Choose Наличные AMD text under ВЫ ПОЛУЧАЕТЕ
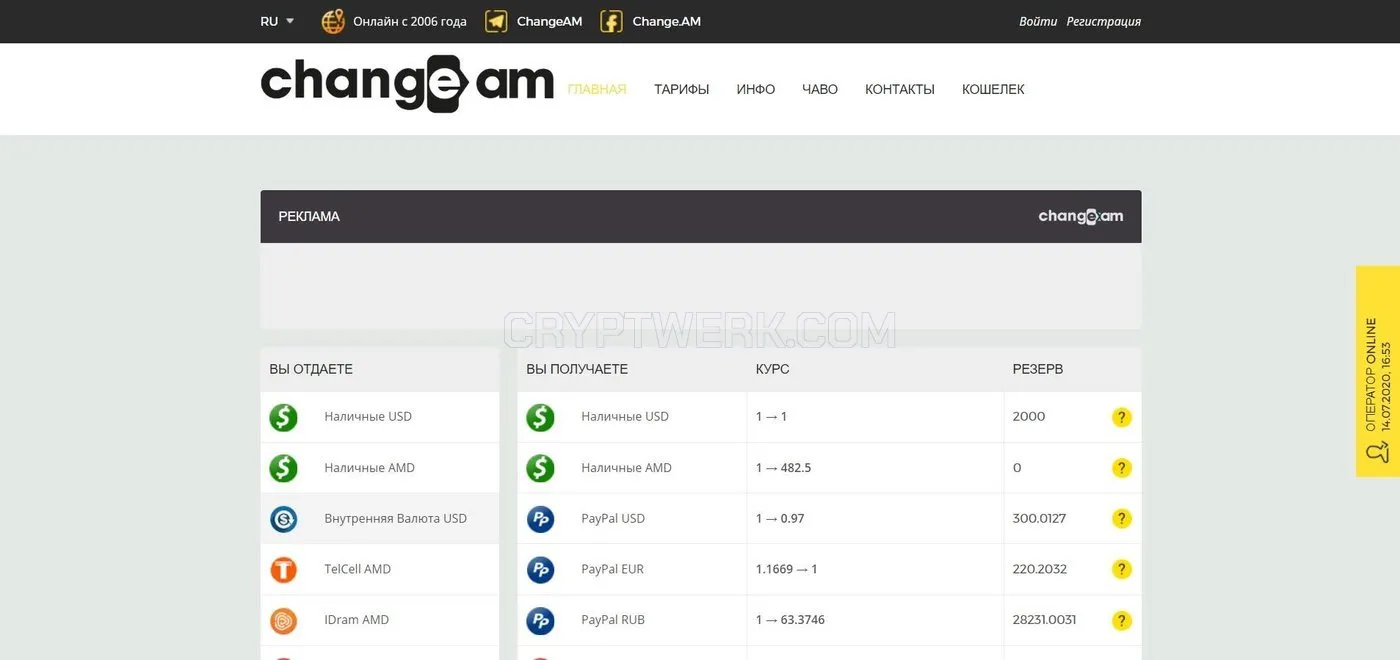1400x660 pixels. (626, 467)
